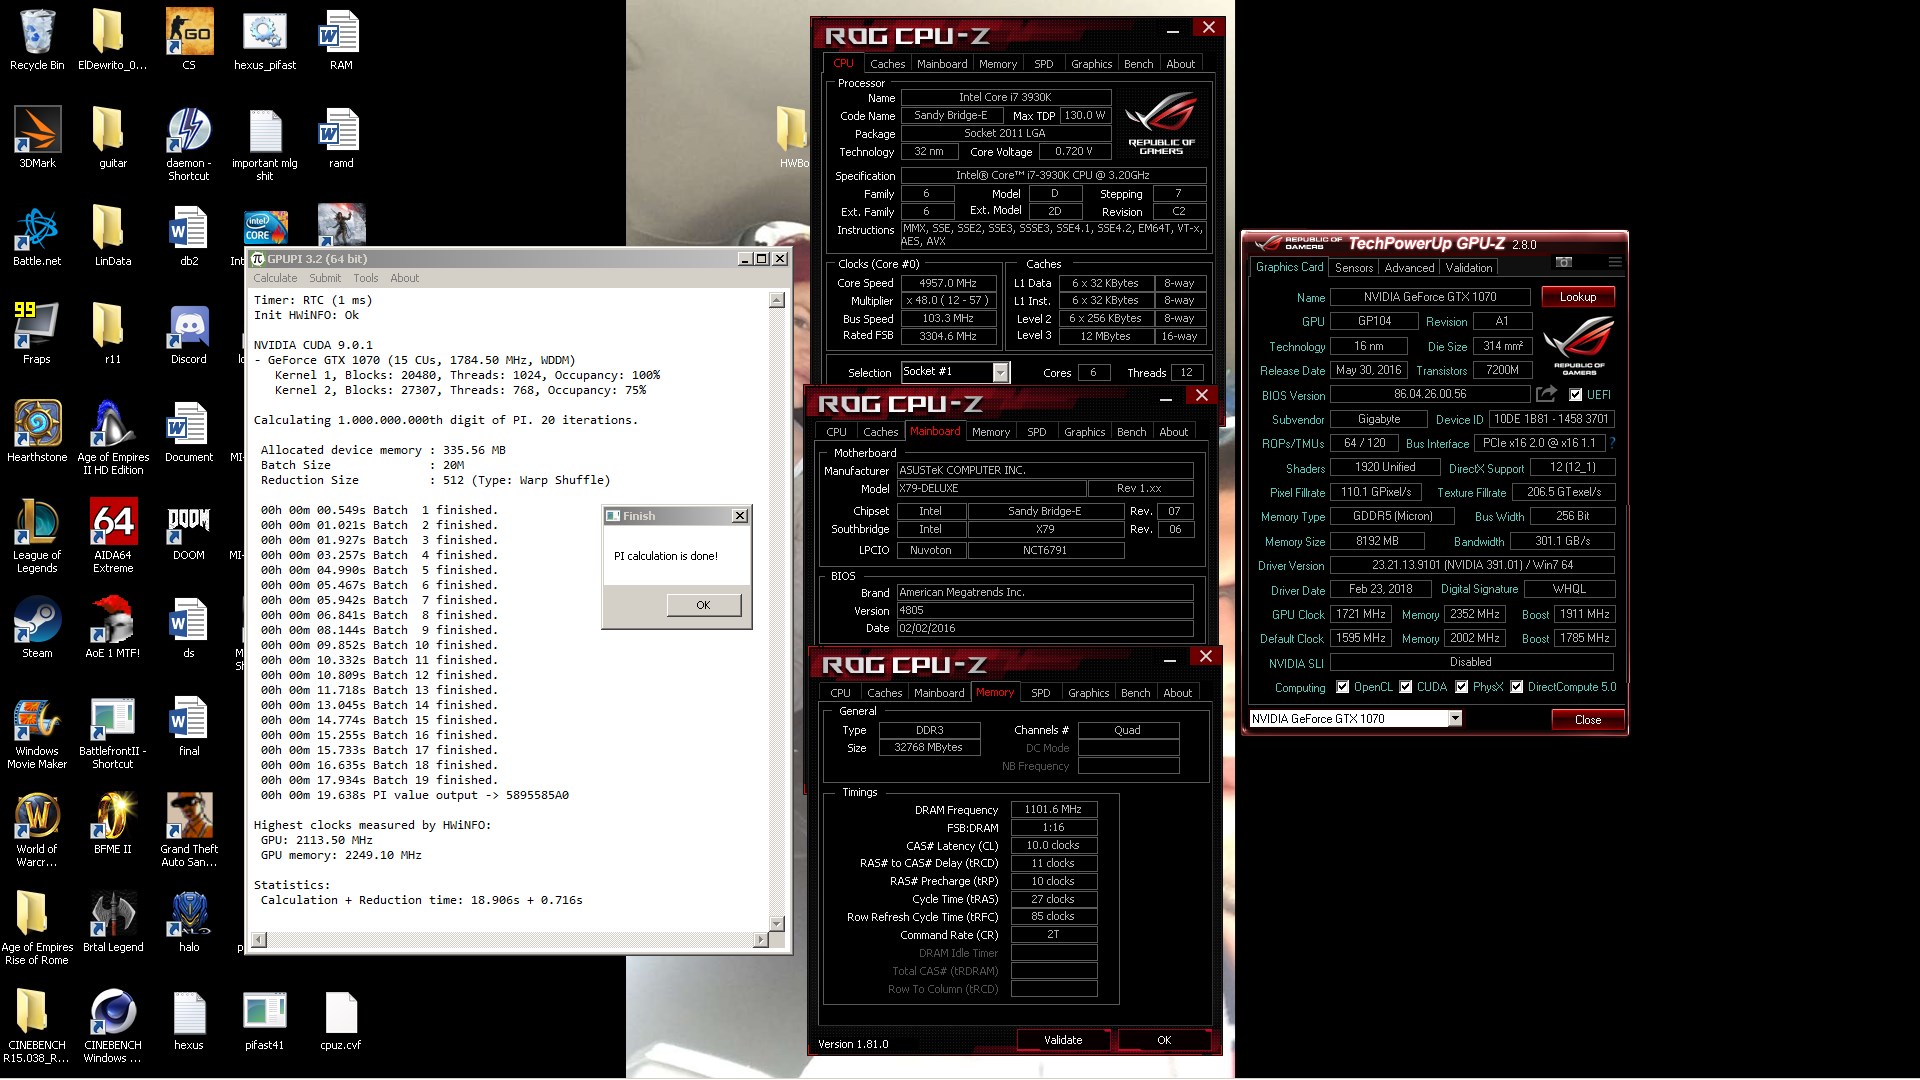Toggle the UEFI checkbox in GPU-Z
The width and height of the screenshot is (1920, 1080).
click(1576, 395)
